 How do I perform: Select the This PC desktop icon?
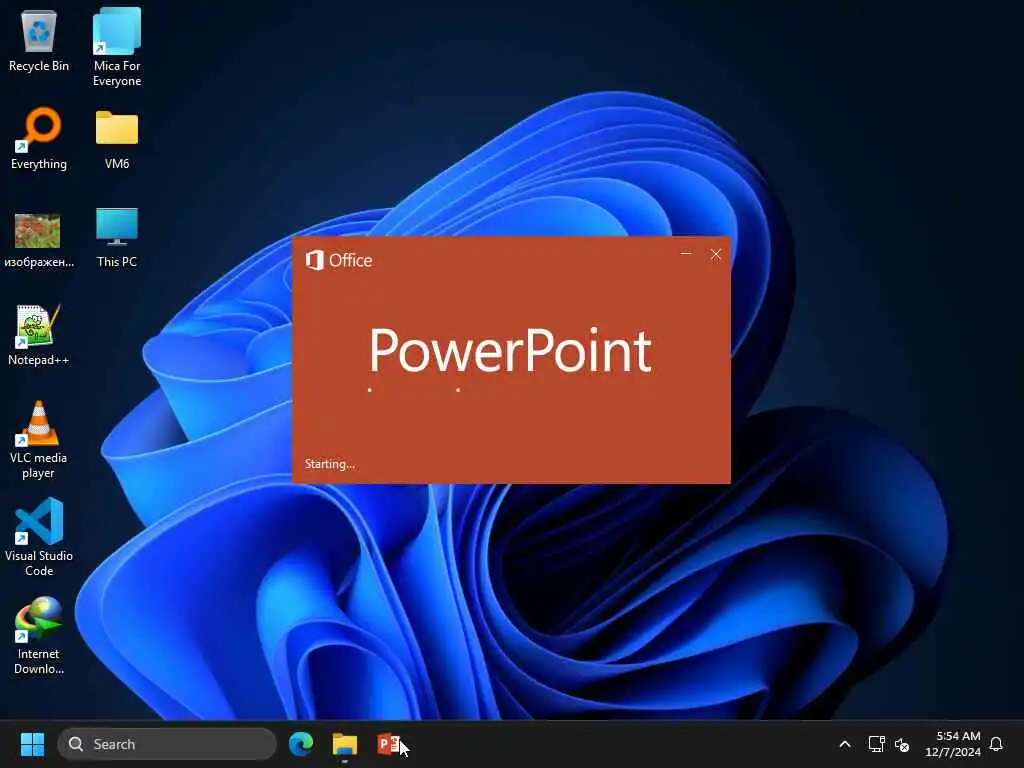tap(117, 238)
